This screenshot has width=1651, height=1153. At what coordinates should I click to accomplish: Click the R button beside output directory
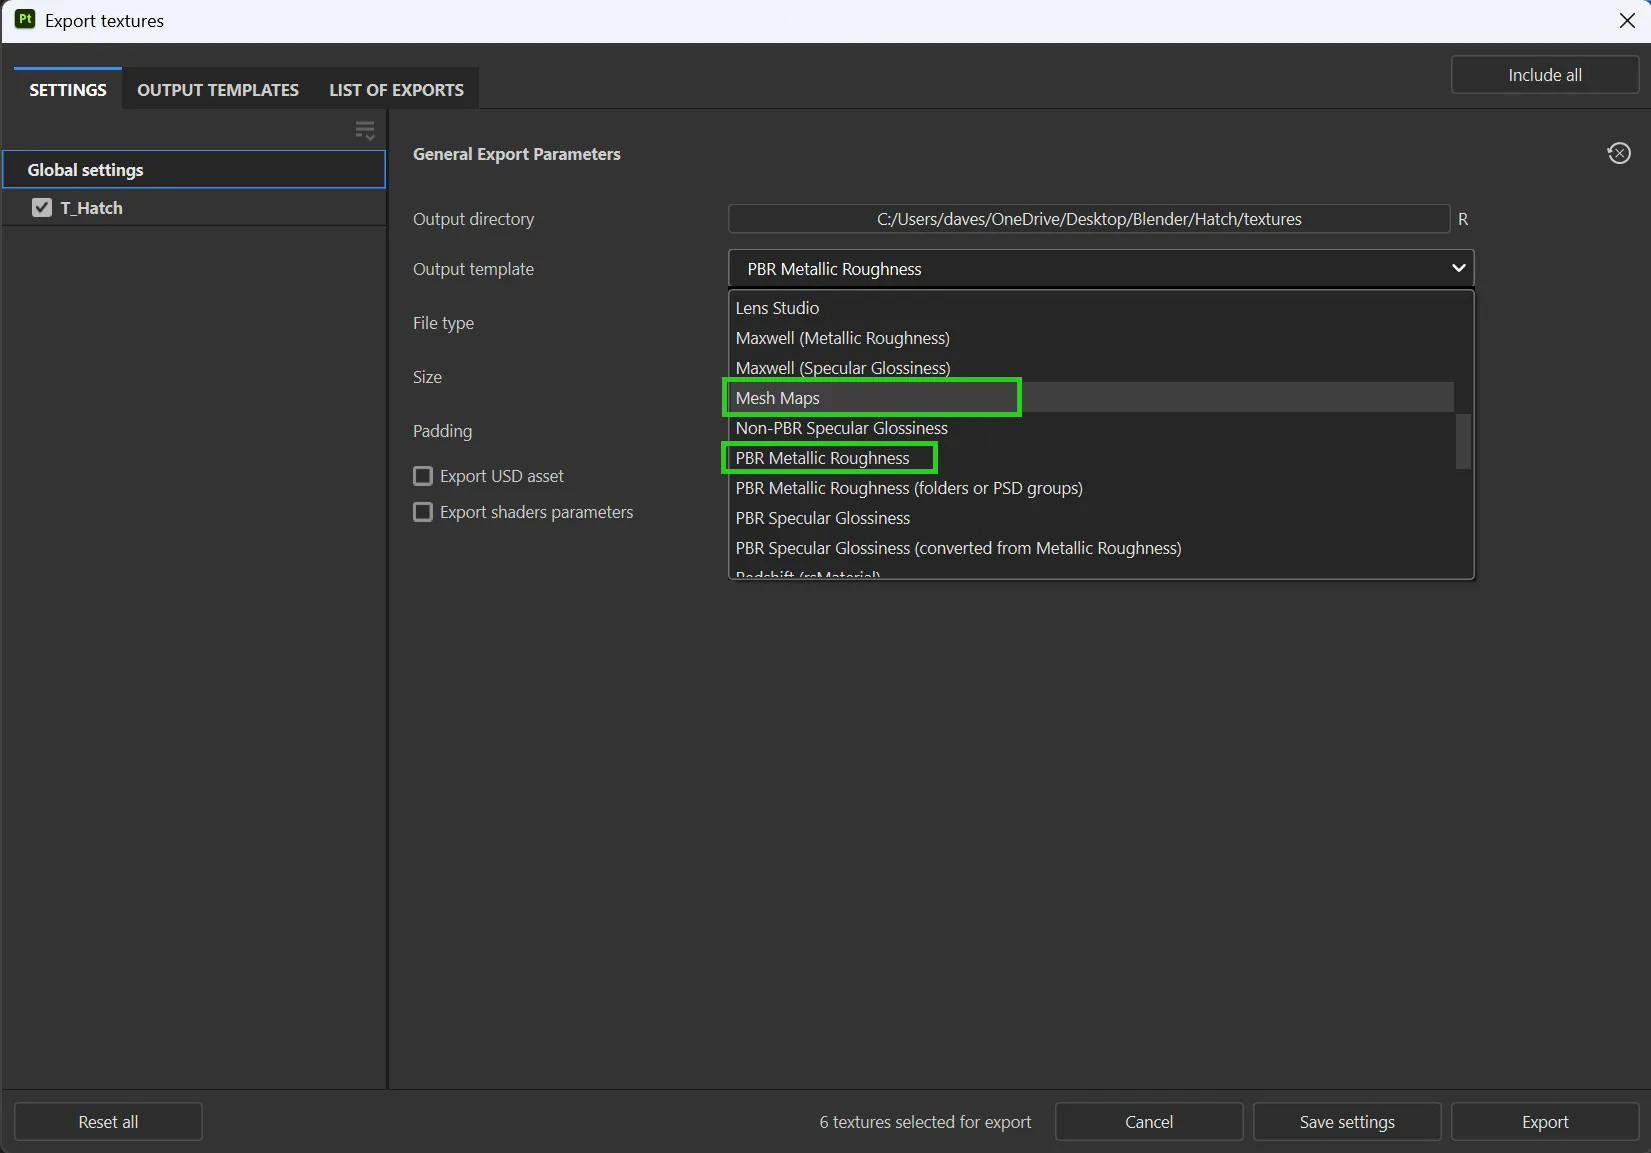pyautogui.click(x=1463, y=219)
